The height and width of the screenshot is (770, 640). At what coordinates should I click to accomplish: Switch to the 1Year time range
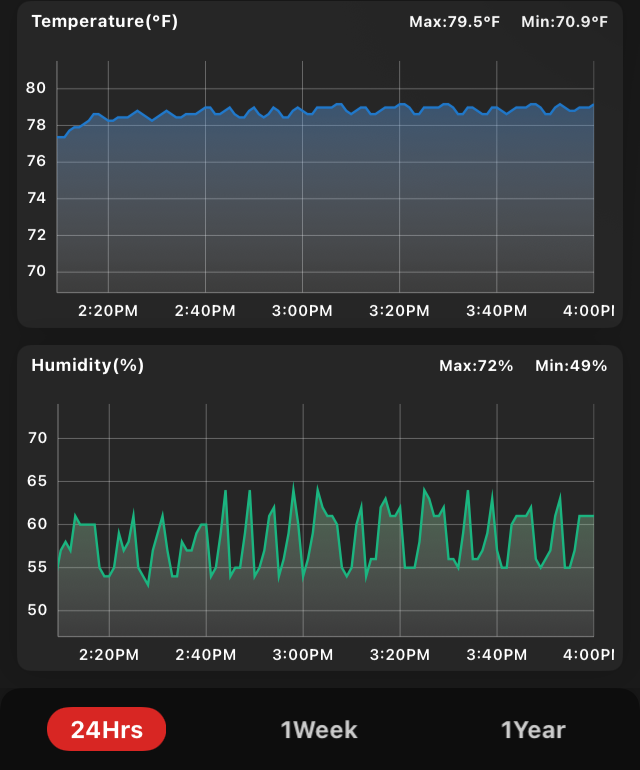tap(533, 730)
